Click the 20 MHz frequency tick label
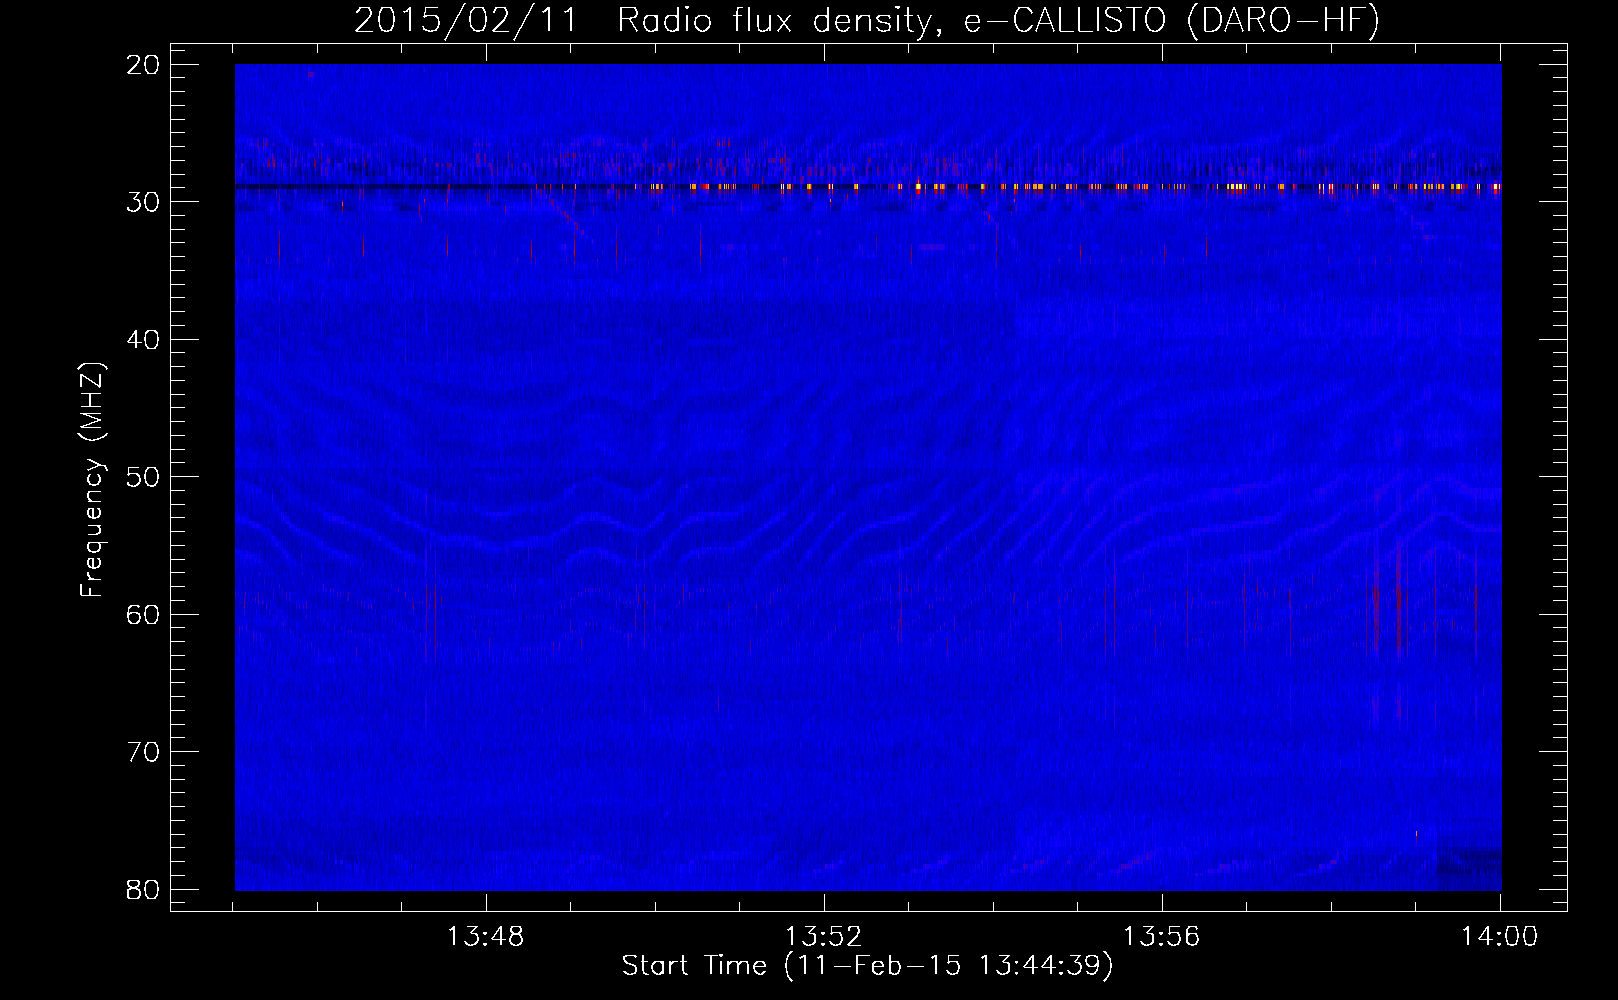The height and width of the screenshot is (1000, 1618). tap(144, 65)
